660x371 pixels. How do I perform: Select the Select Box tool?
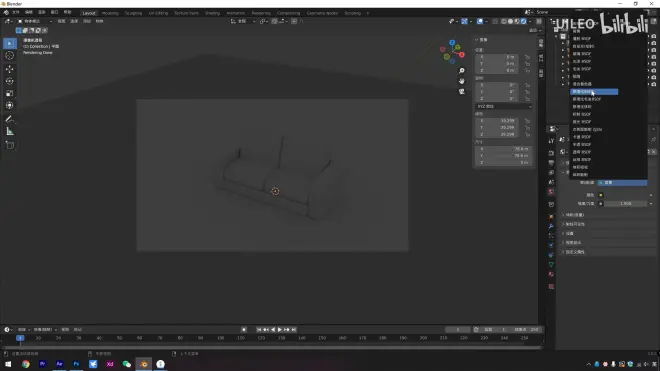click(10, 43)
